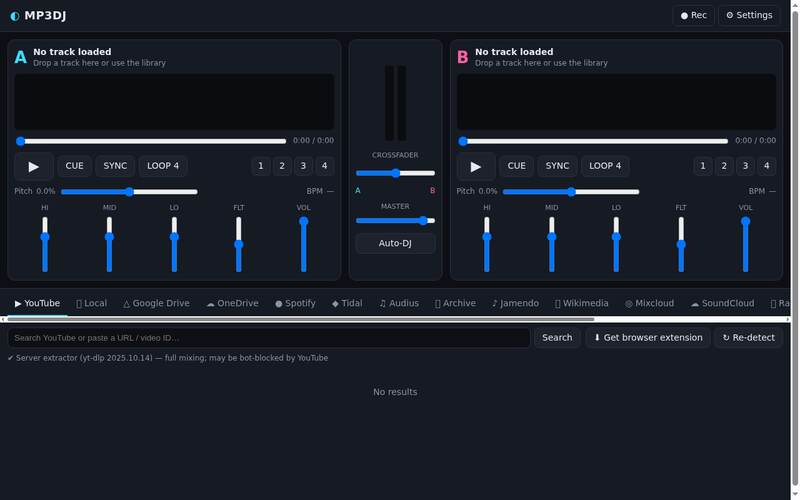Click the YouTube search input field

(x=269, y=338)
